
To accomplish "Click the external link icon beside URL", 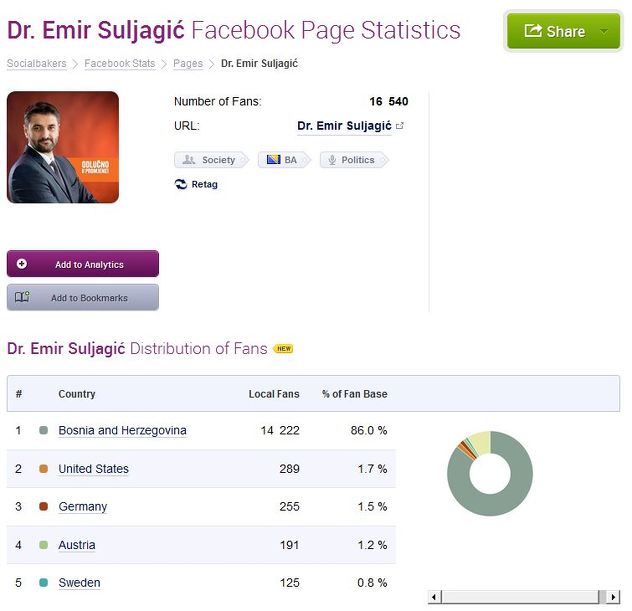I will (400, 126).
